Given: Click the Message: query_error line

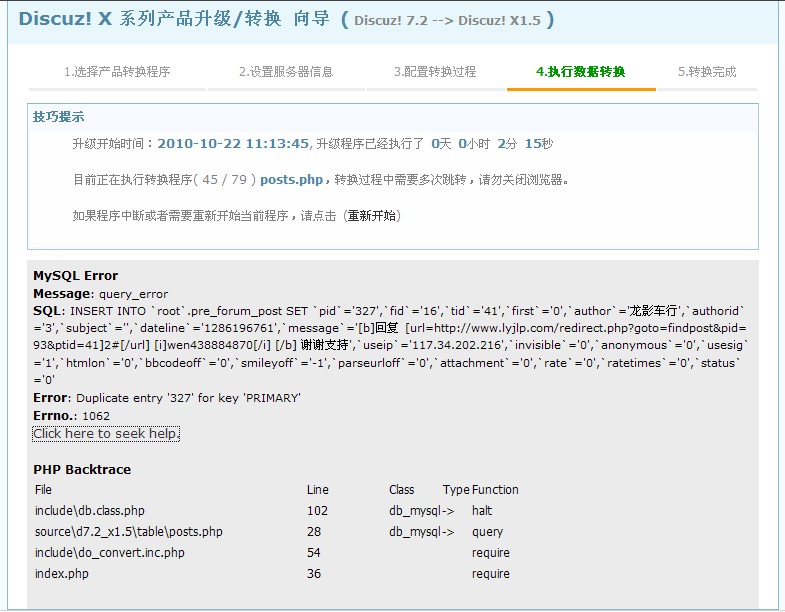Looking at the screenshot, I should [101, 293].
